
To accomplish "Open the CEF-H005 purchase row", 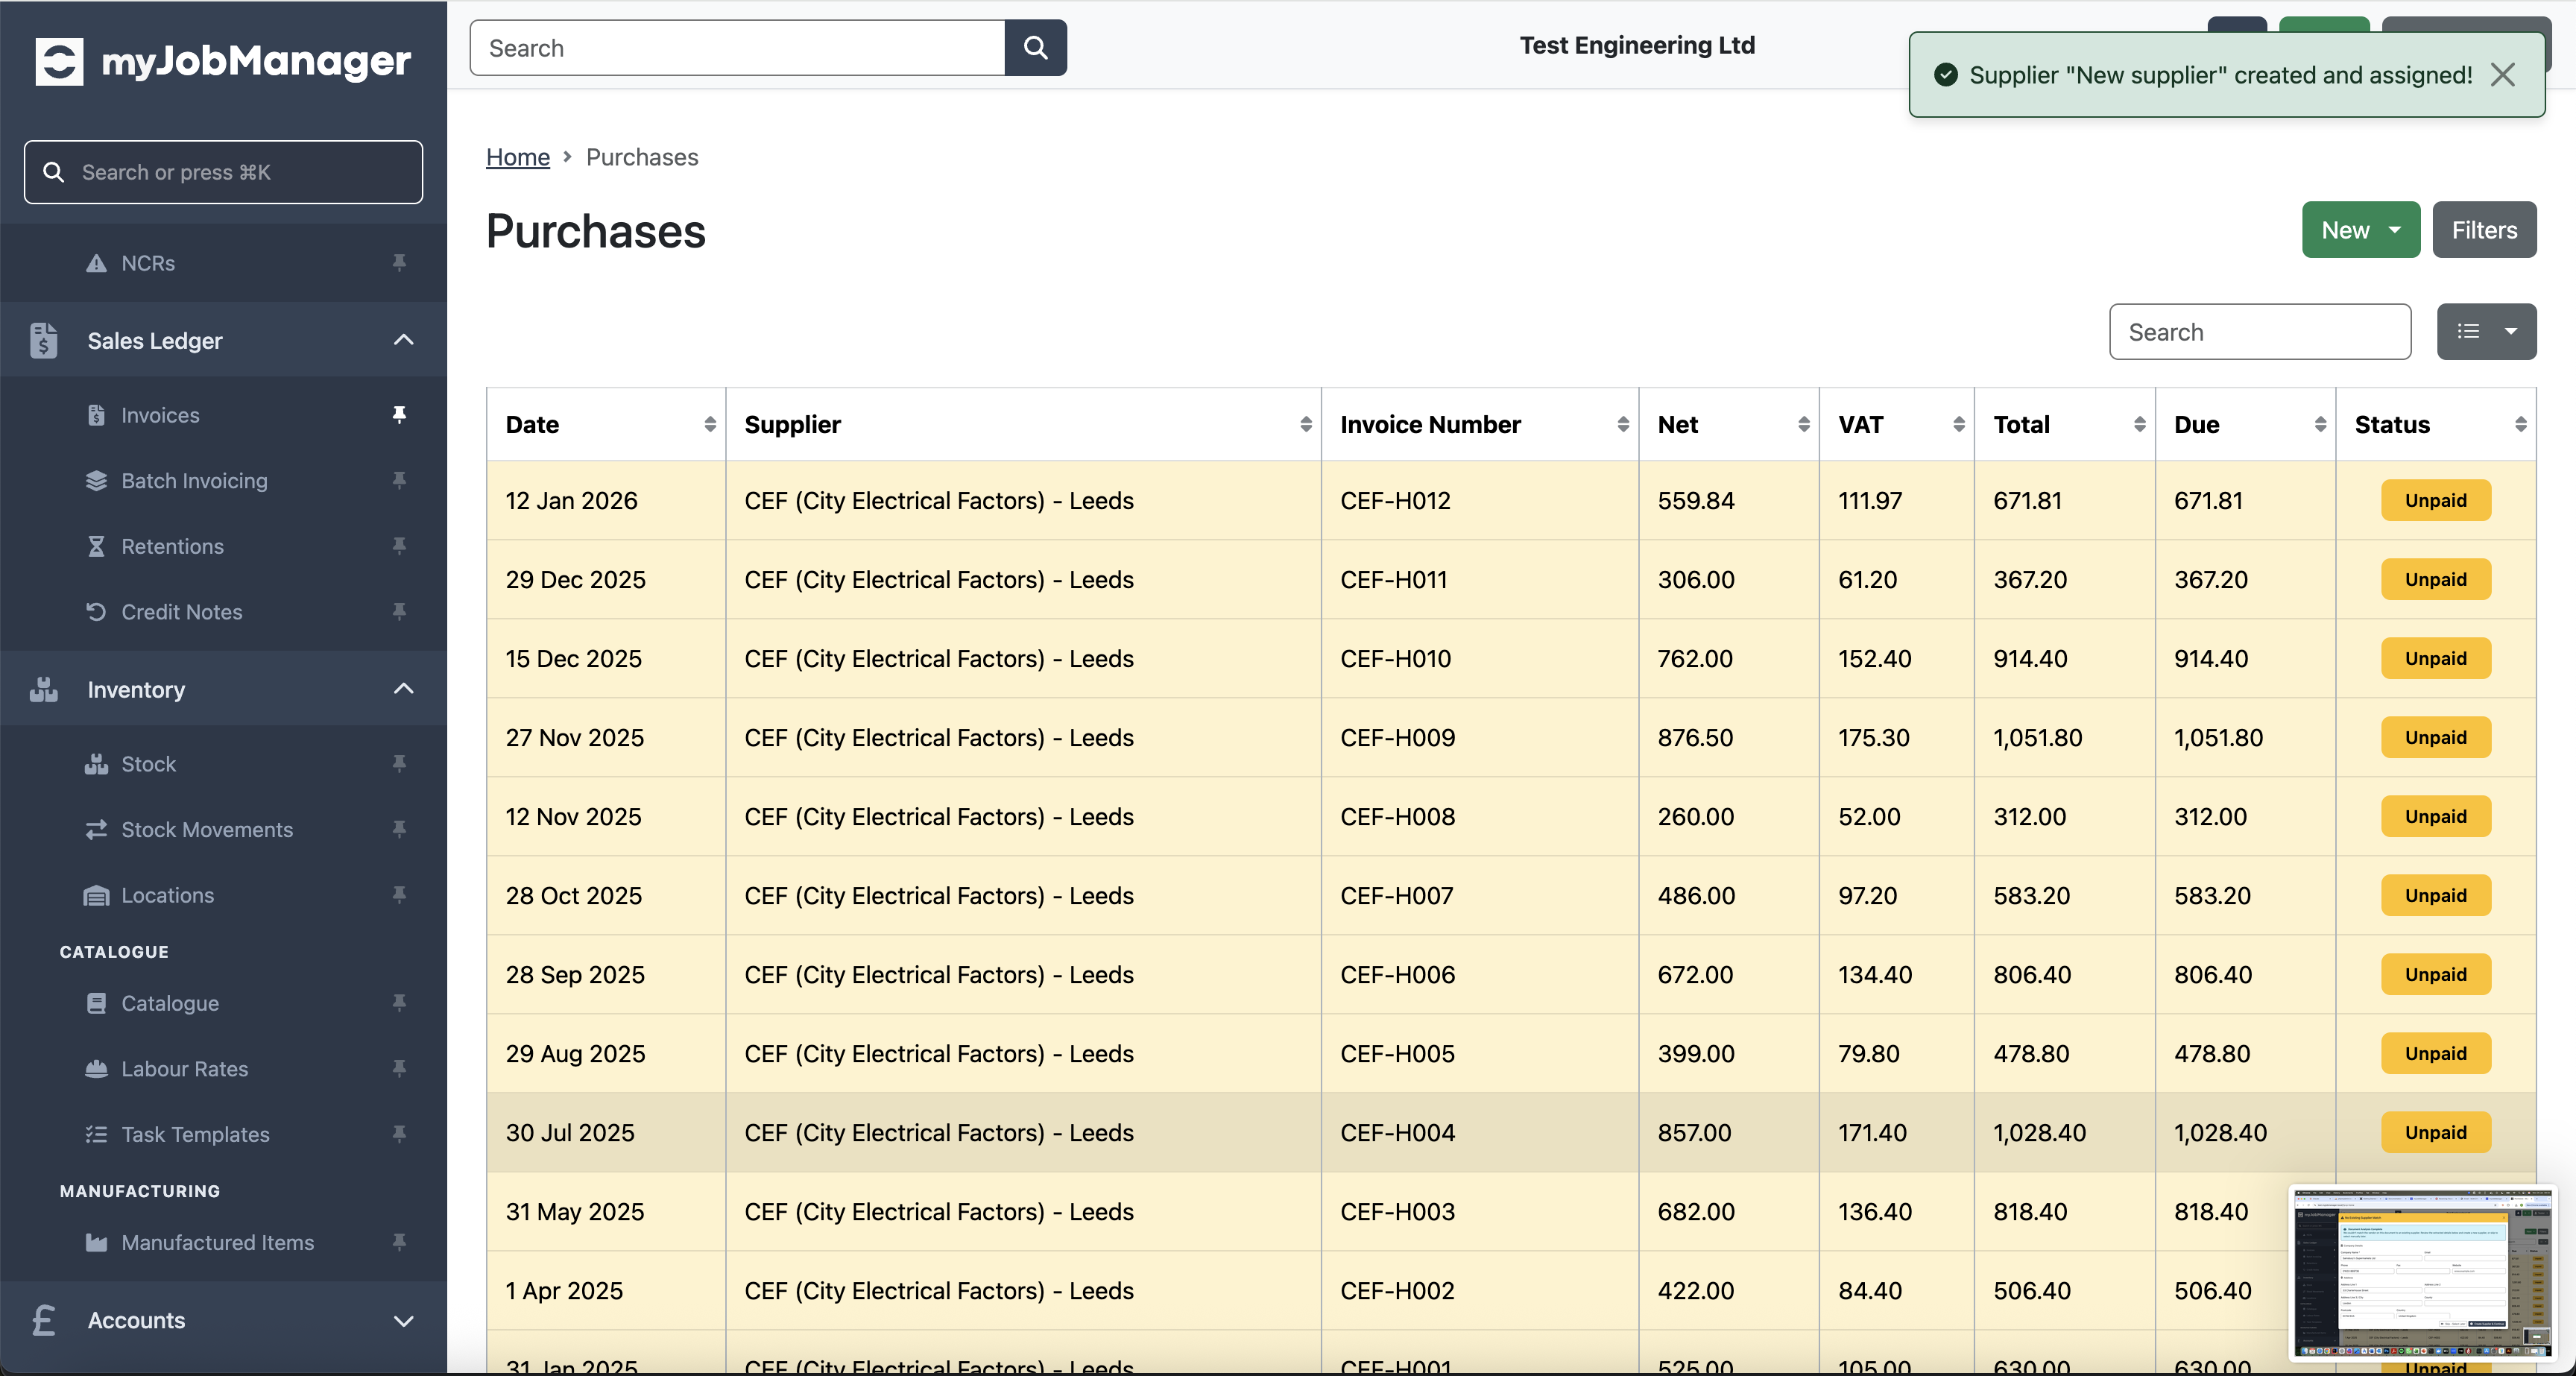I will point(1511,1053).
